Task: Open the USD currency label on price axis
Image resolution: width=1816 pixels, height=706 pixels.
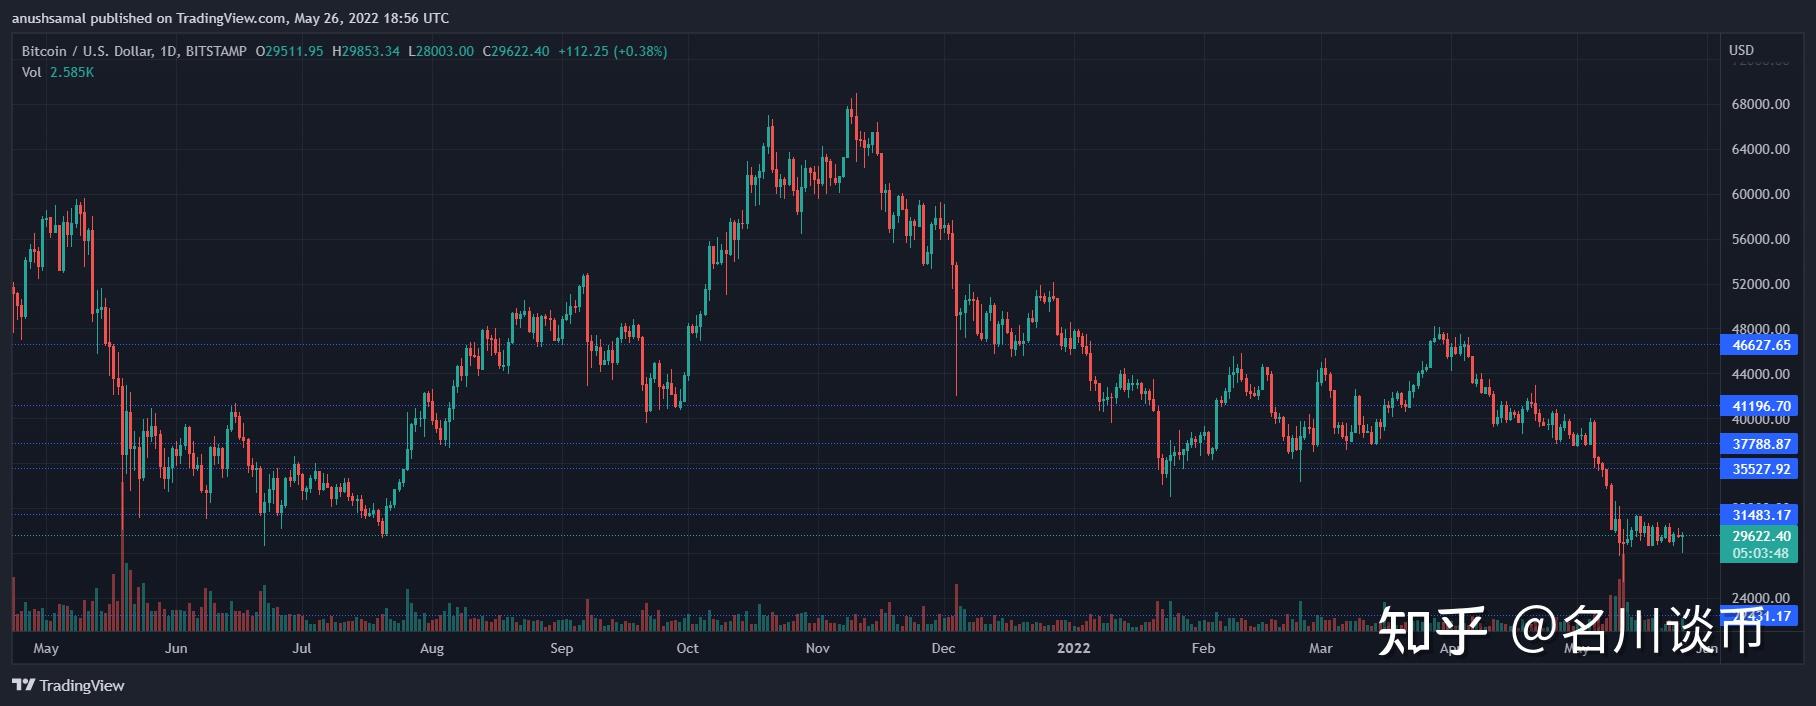Action: tap(1741, 50)
